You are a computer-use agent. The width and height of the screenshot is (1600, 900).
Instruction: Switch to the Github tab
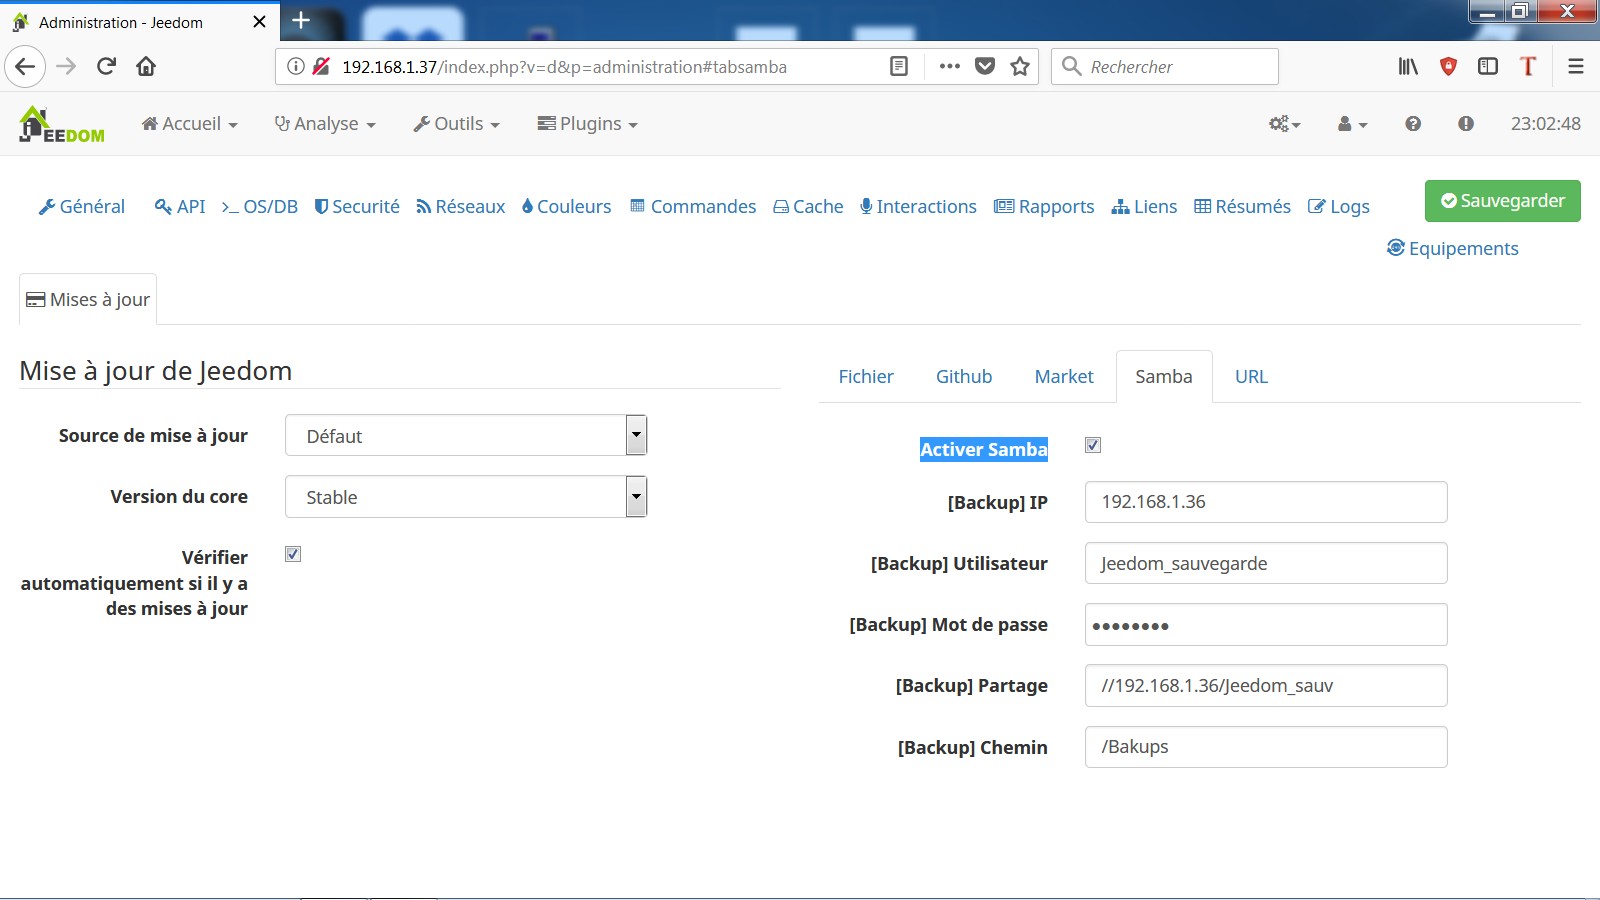(964, 377)
